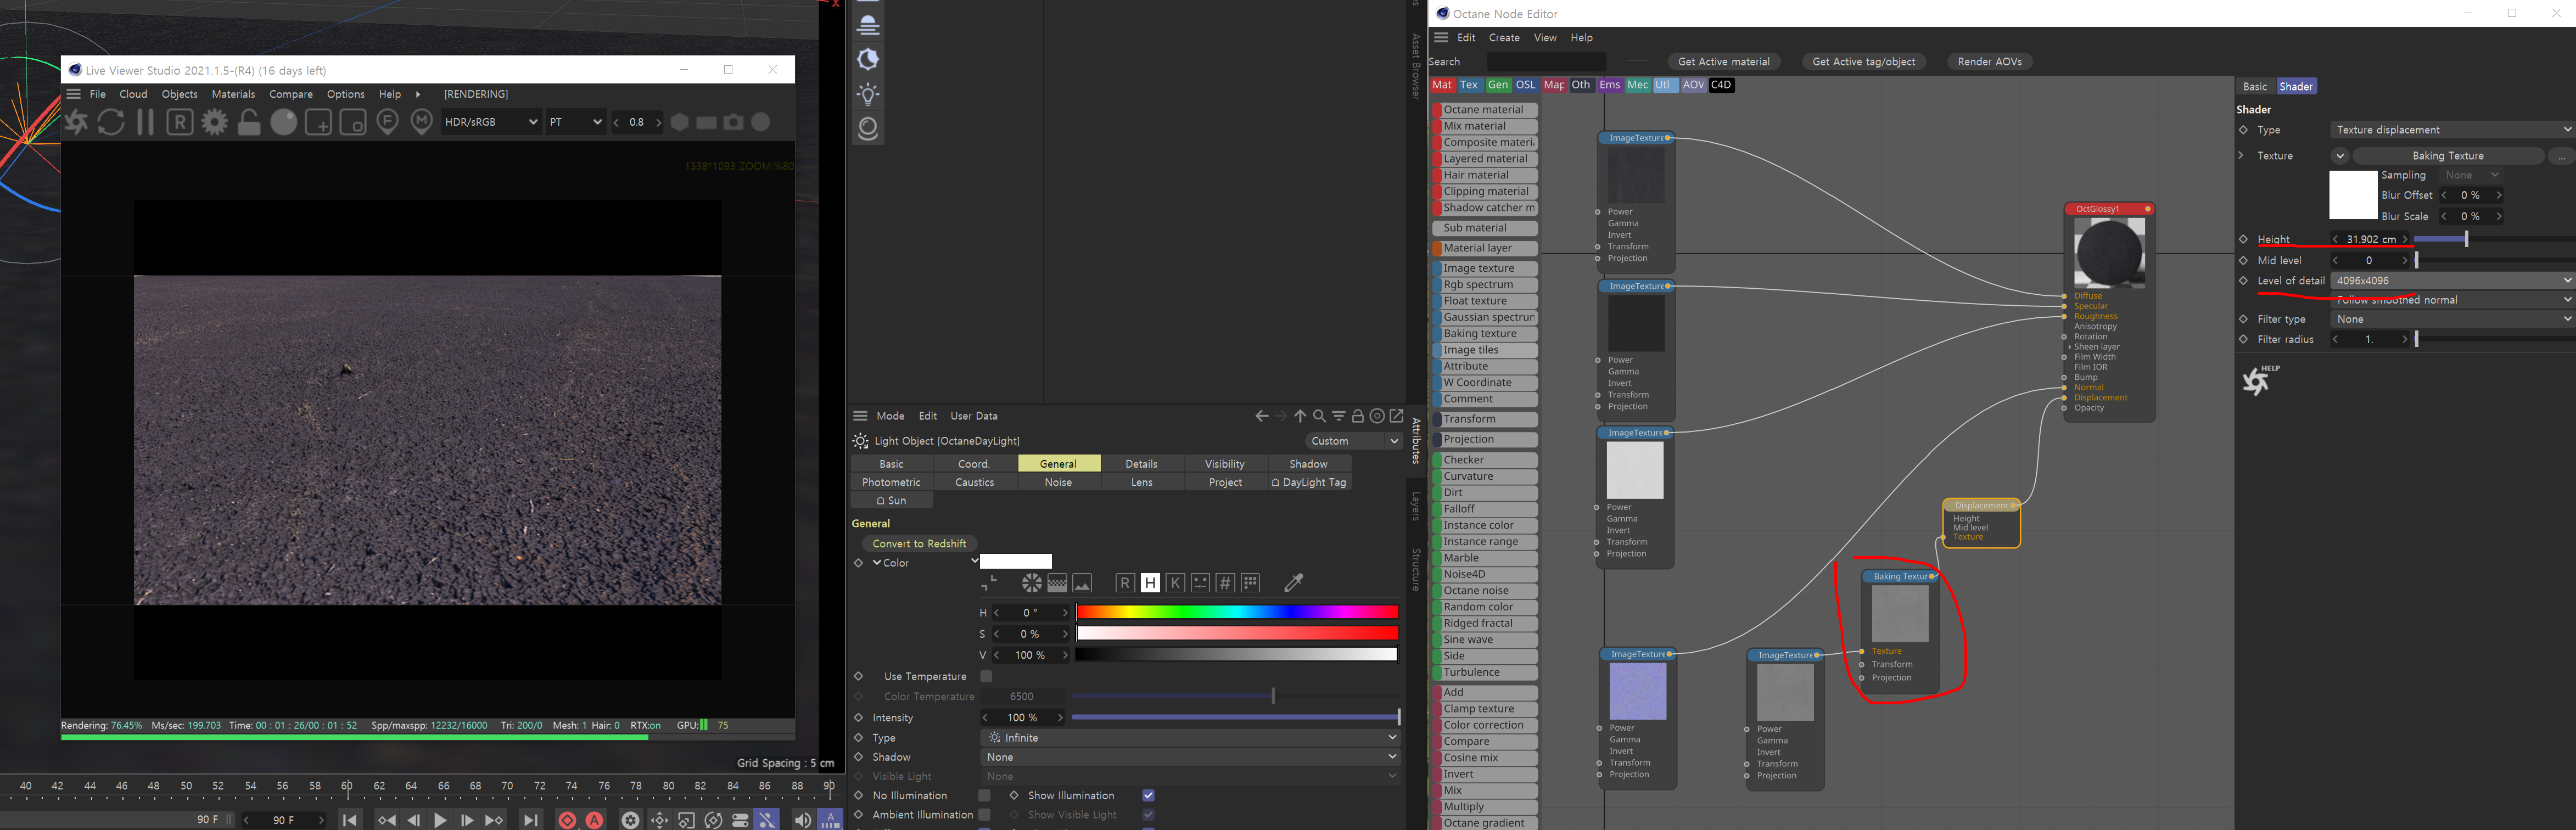Click Convert to Redshift button
Viewport: 2576px width, 830px height.
coord(919,544)
